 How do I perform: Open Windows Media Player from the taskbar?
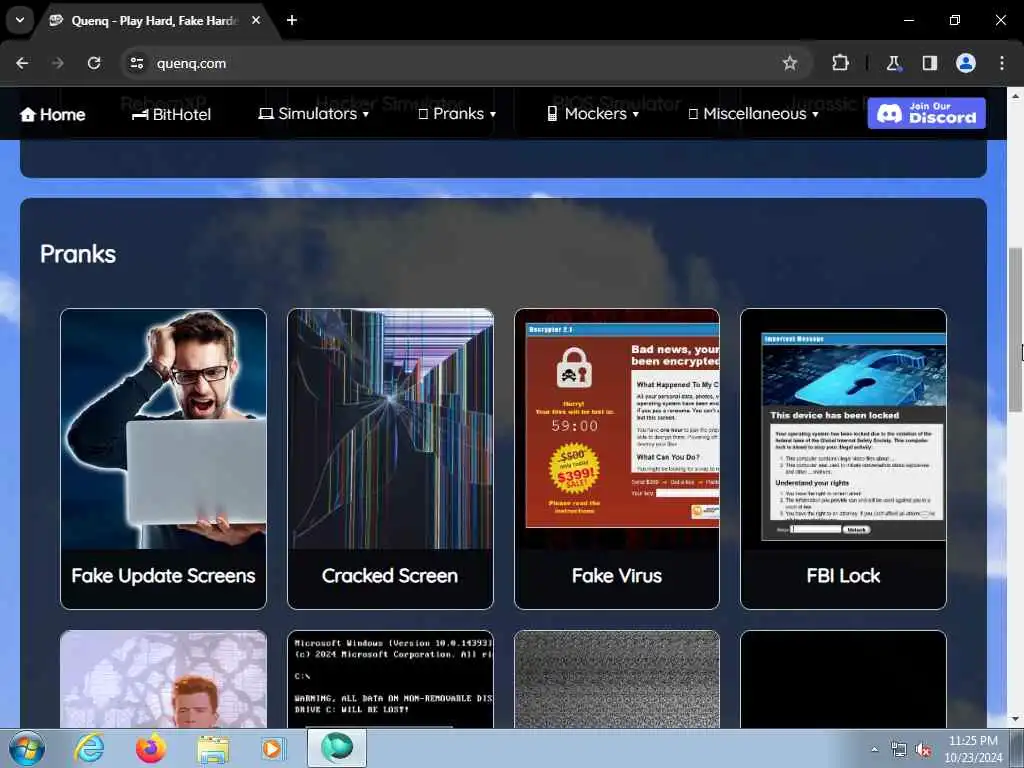click(x=273, y=748)
